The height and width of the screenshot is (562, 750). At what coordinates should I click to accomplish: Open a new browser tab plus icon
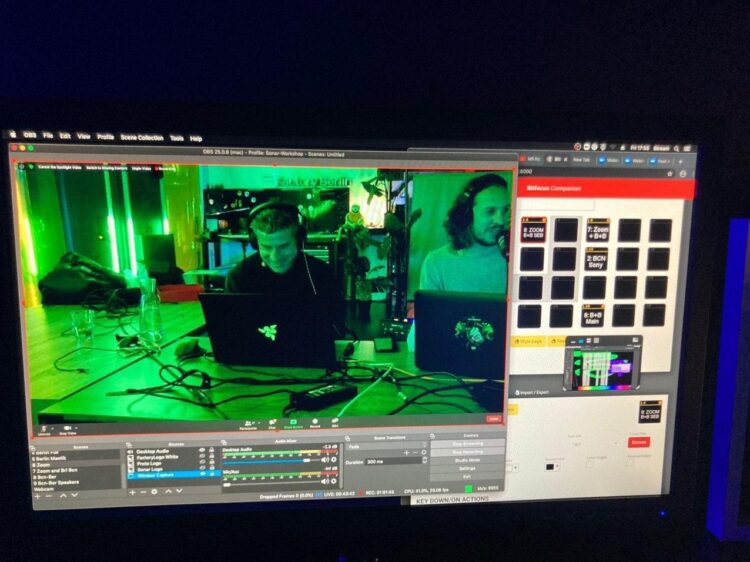coord(680,162)
